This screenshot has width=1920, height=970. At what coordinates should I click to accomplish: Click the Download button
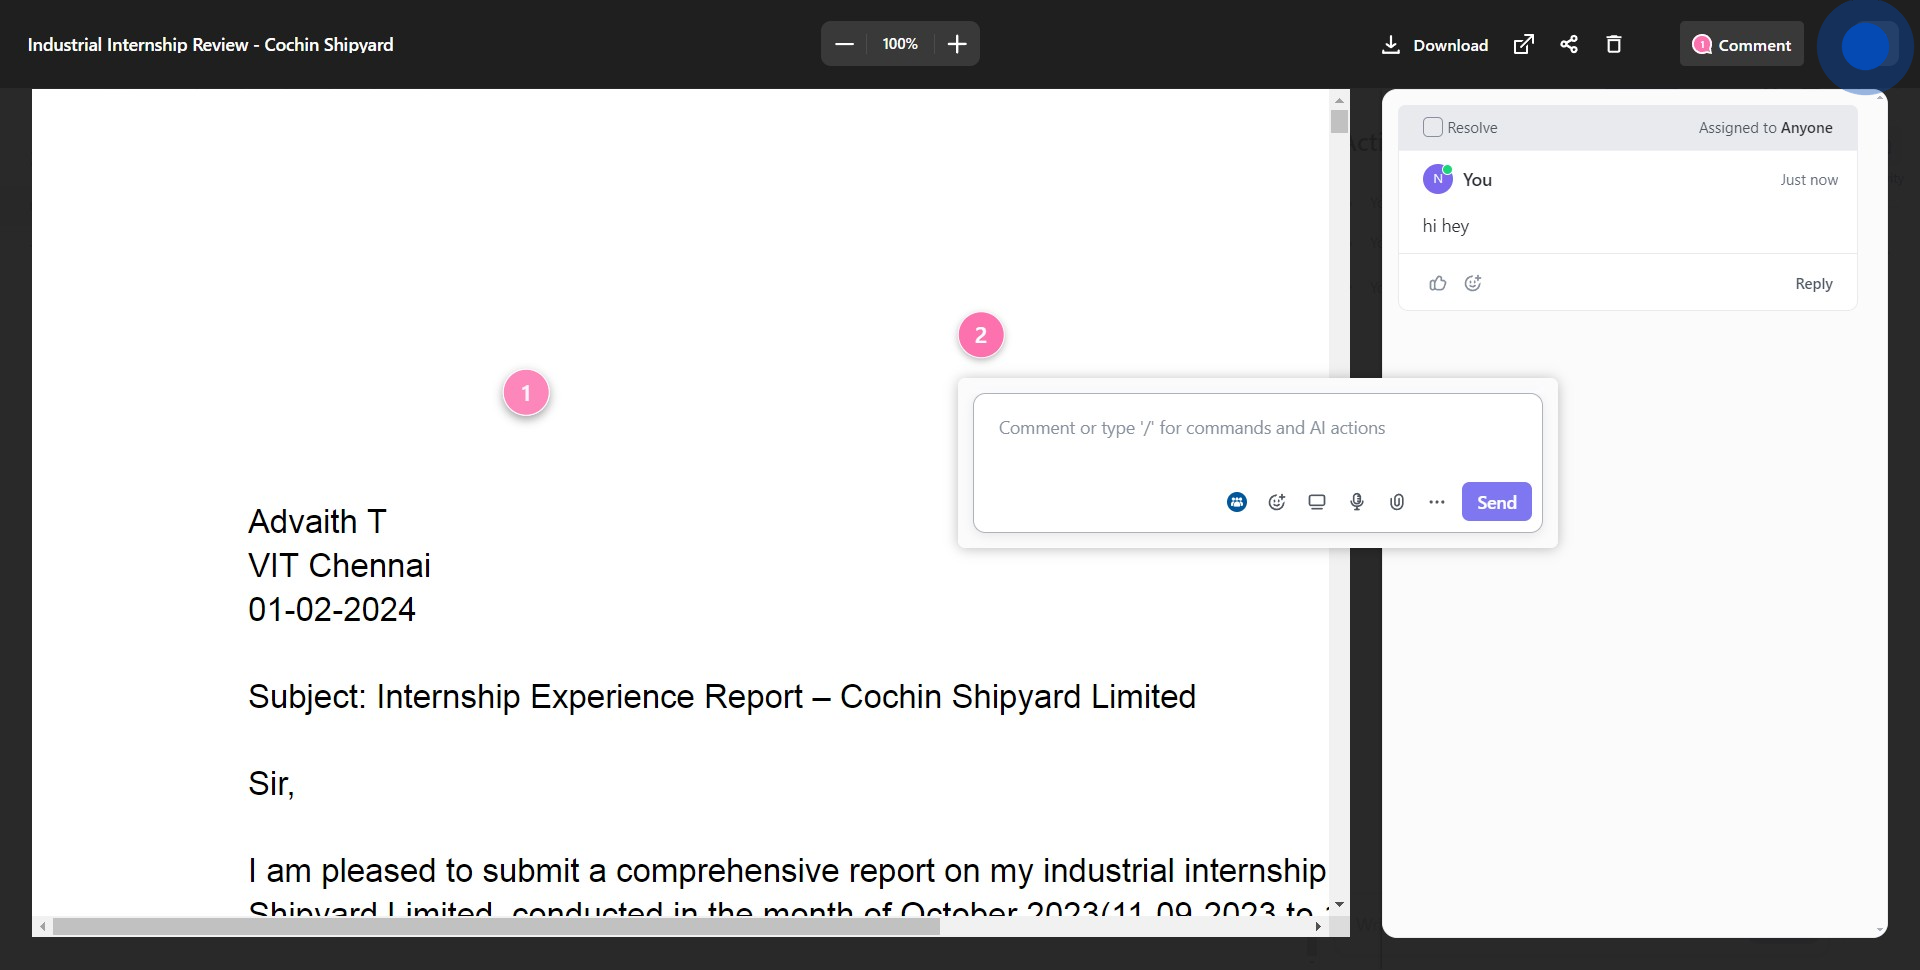[1435, 45]
